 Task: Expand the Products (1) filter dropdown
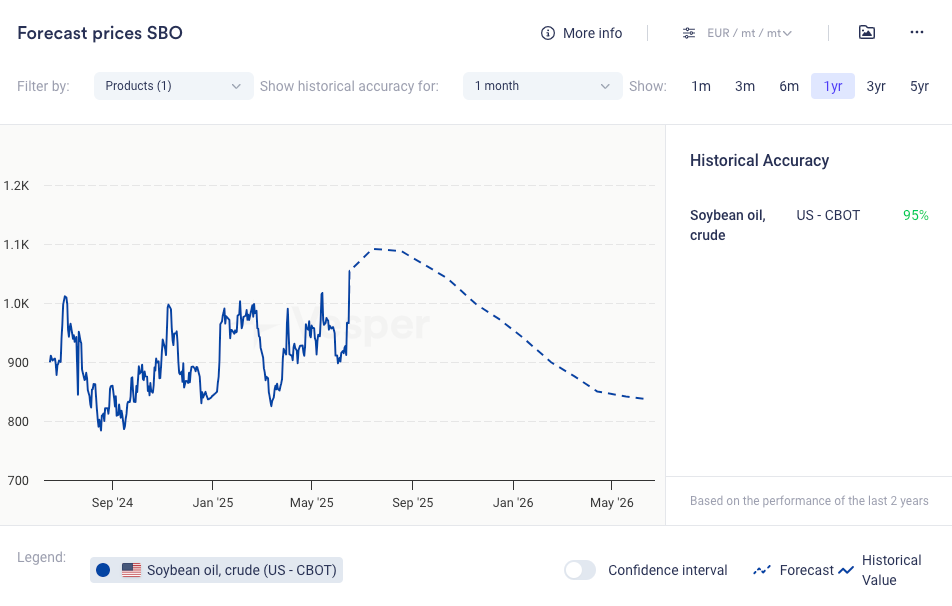tap(173, 86)
